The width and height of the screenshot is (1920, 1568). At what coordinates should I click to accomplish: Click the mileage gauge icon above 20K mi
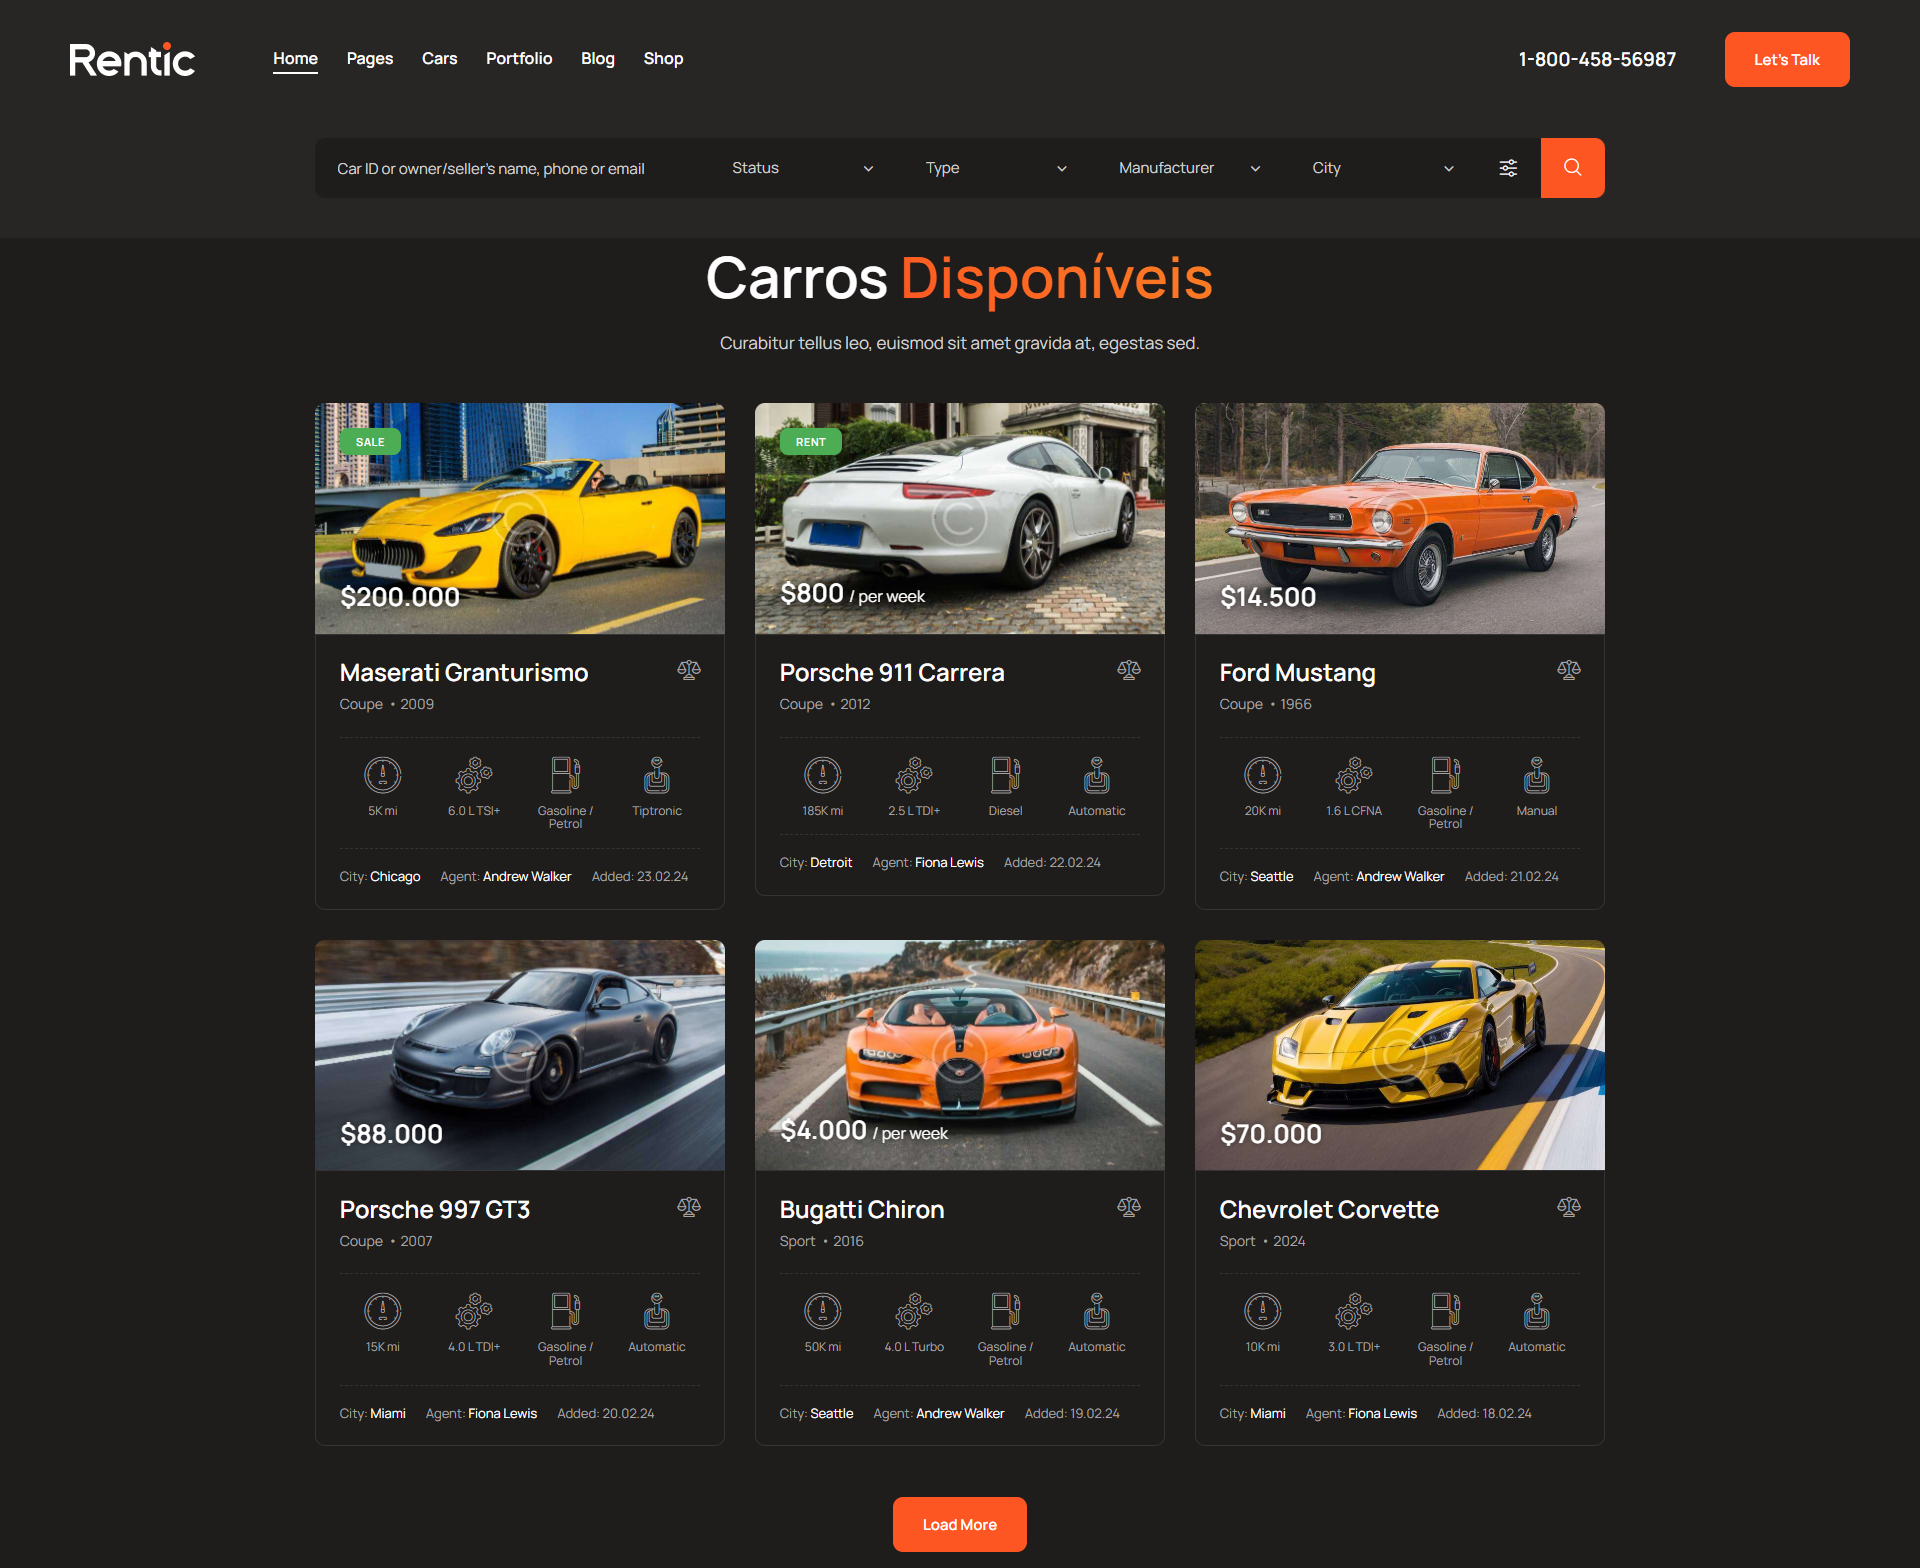[x=1263, y=775]
